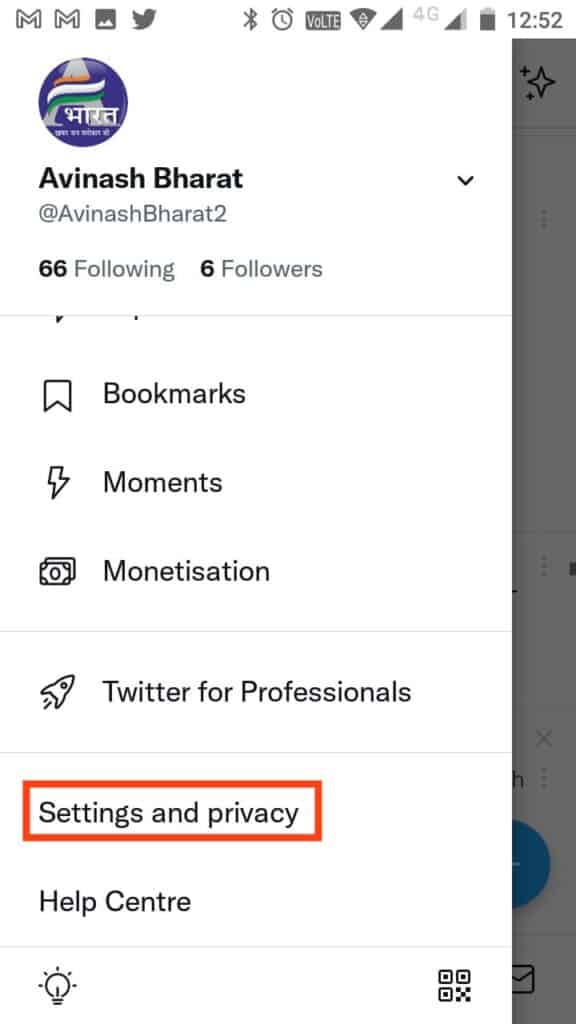Image resolution: width=576 pixels, height=1024 pixels.
Task: Tap the sparkle top tweets icon
Action: point(537,83)
